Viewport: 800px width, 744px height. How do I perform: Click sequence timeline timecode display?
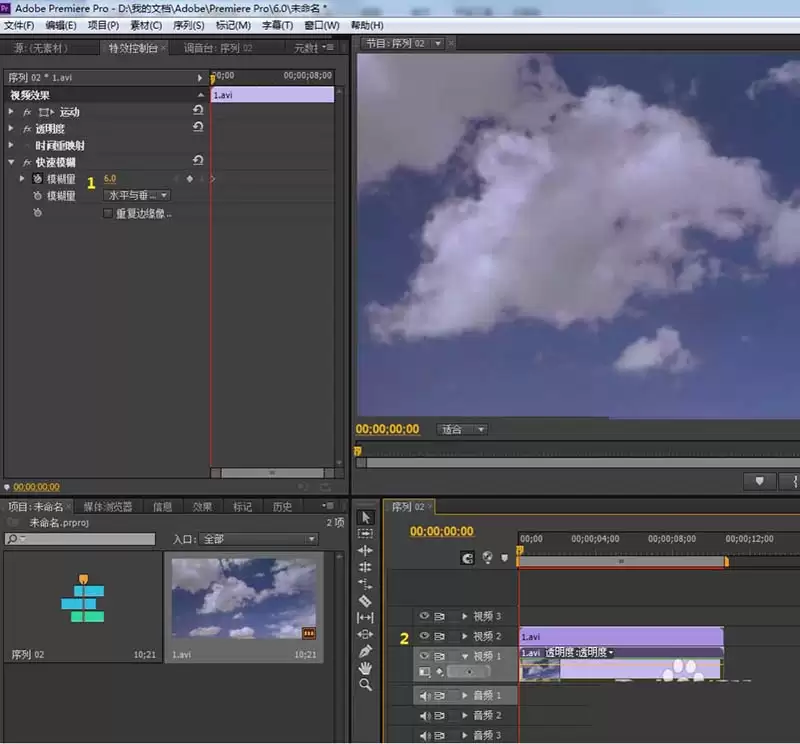click(x=442, y=531)
